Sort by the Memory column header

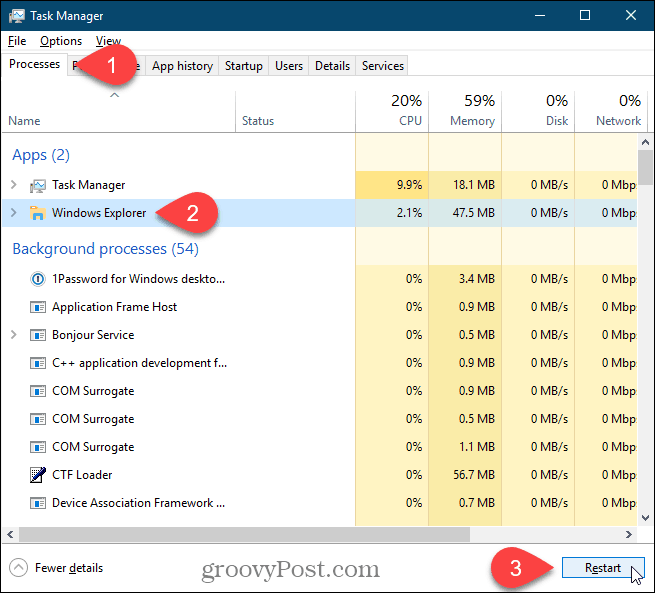click(465, 111)
